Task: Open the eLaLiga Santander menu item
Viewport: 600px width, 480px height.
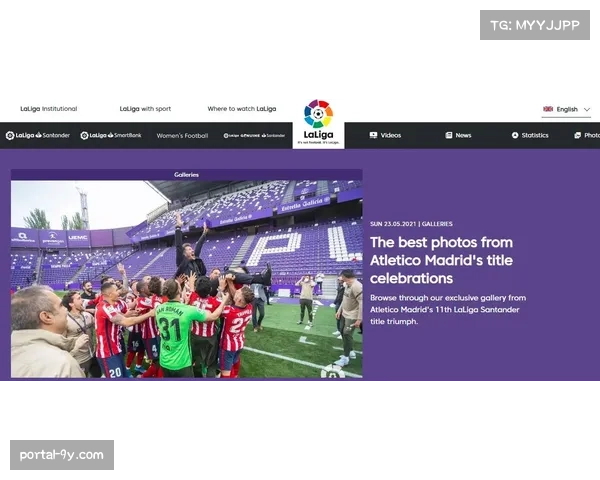Action: [254, 136]
